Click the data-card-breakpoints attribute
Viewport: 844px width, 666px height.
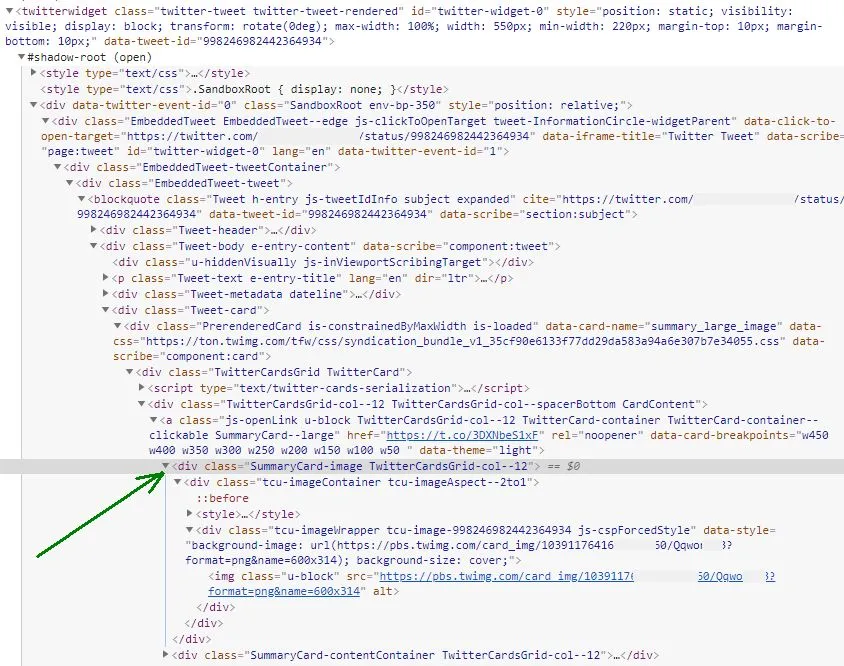tap(739, 435)
